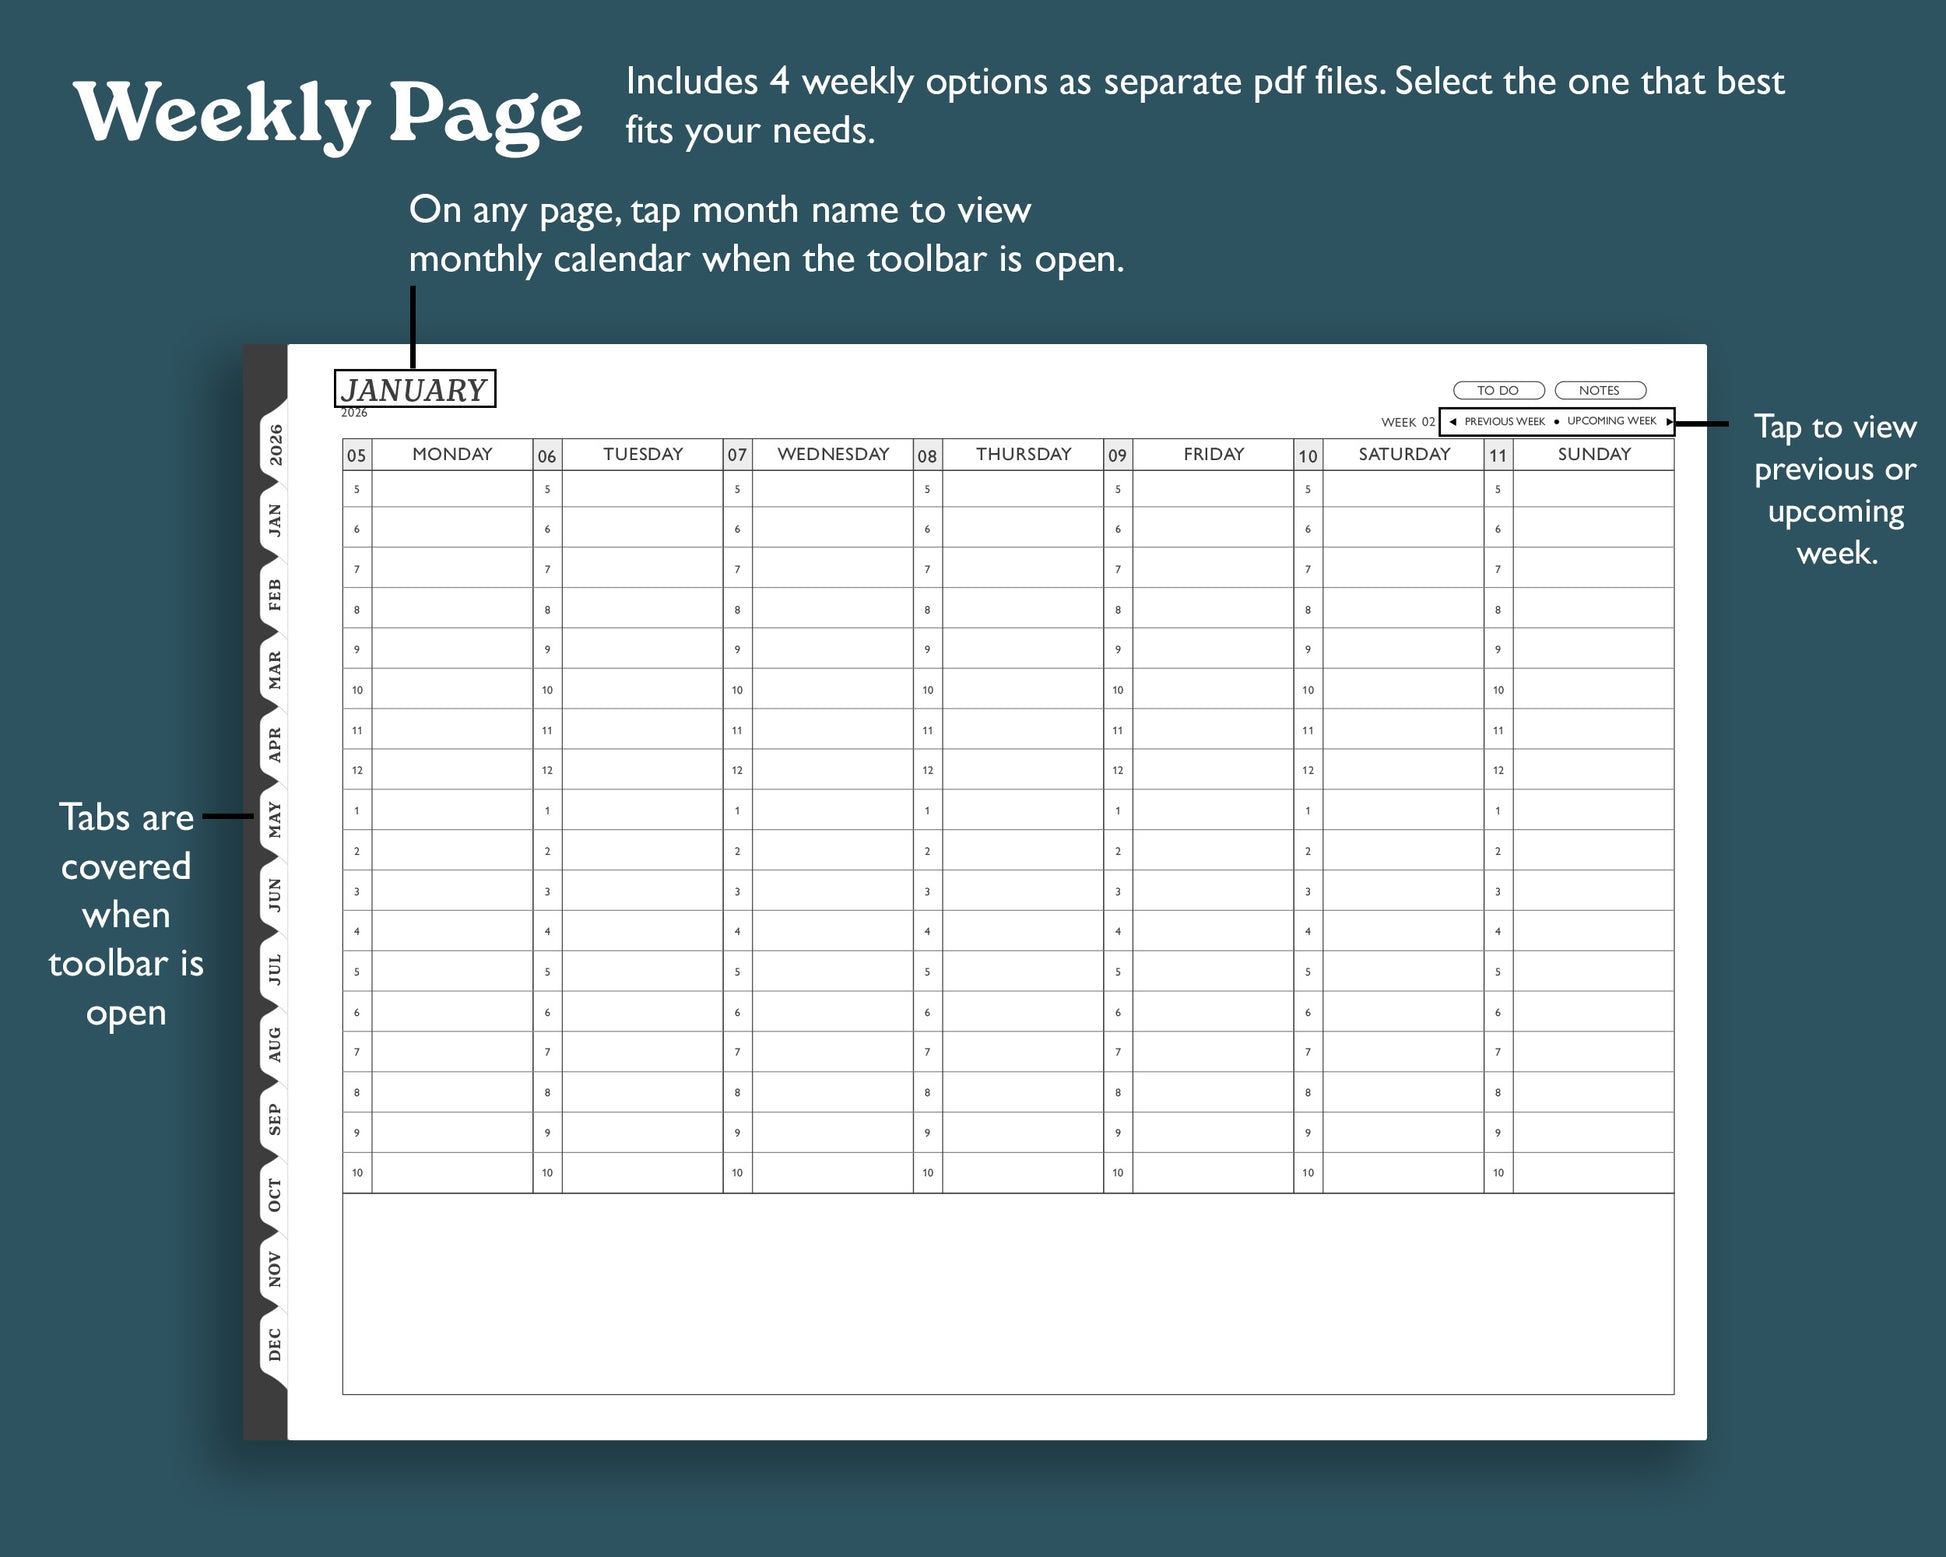
Task: Click the bottom blank notes area
Action: (1007, 1293)
